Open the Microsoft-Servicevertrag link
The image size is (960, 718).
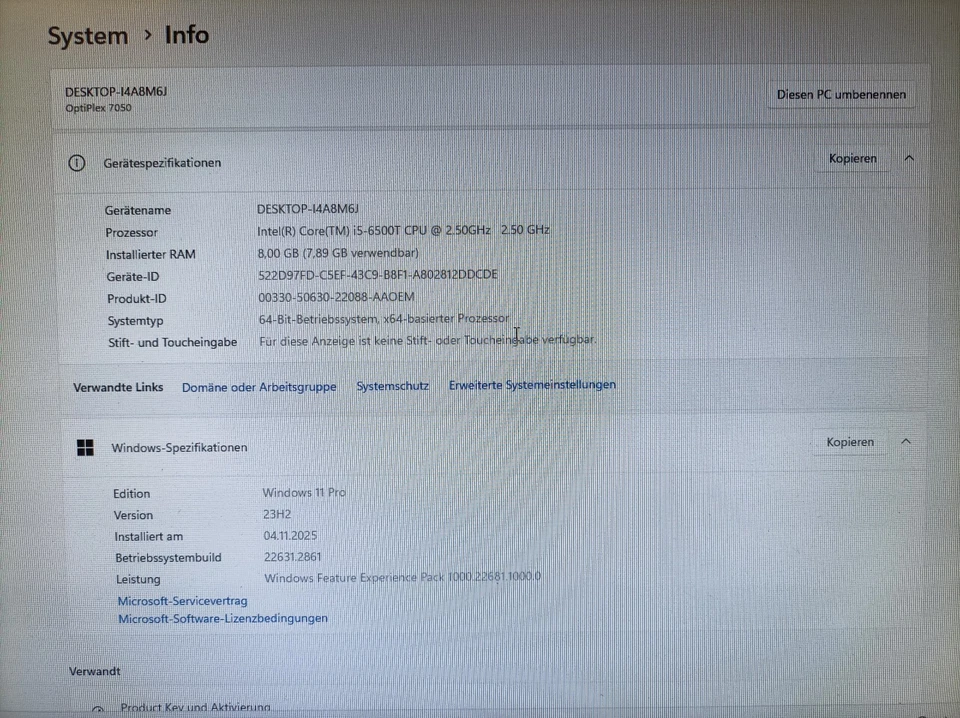[182, 600]
